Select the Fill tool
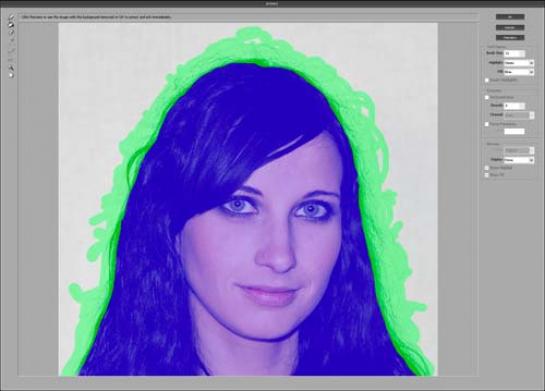This screenshot has height=391, width=545. pos(11,25)
